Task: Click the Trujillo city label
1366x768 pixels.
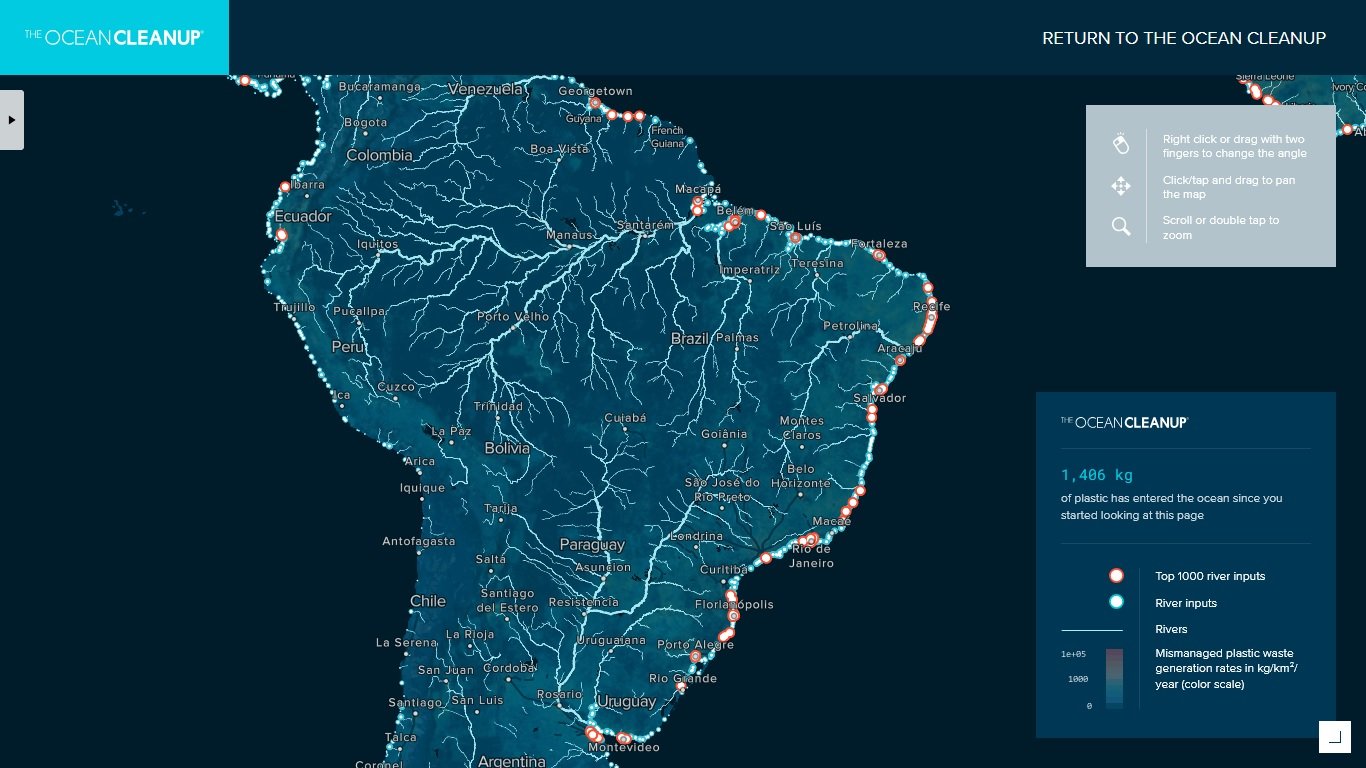Action: [x=294, y=307]
